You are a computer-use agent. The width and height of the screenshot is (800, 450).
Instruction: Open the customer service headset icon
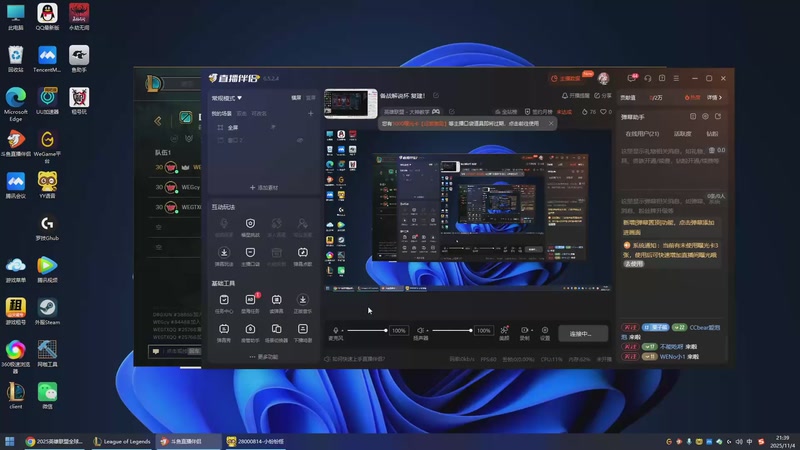(x=647, y=79)
